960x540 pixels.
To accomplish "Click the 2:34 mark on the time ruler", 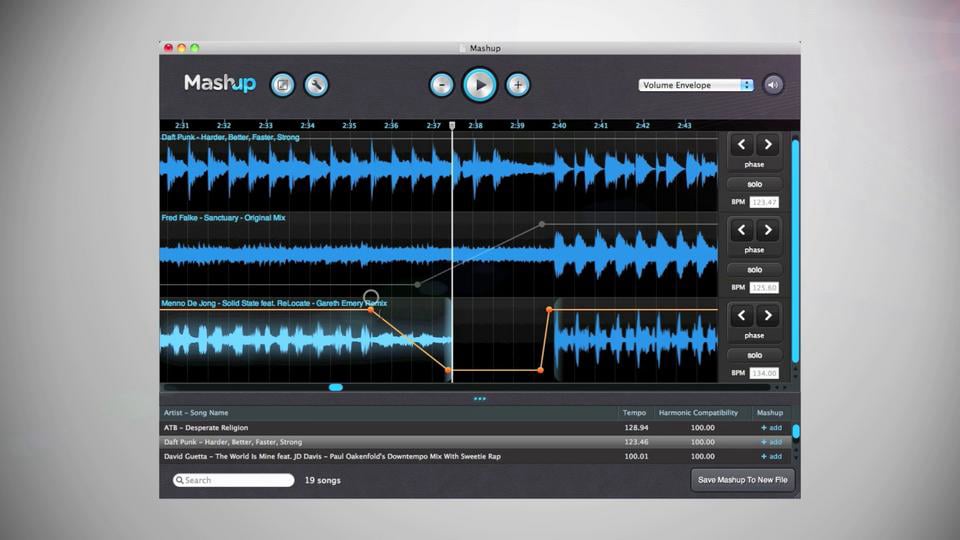I will 307,125.
